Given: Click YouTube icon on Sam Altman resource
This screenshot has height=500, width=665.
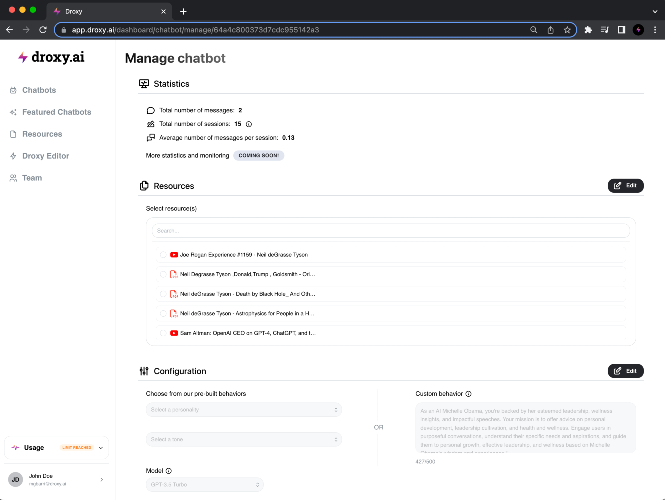Looking at the screenshot, I should pos(174,333).
